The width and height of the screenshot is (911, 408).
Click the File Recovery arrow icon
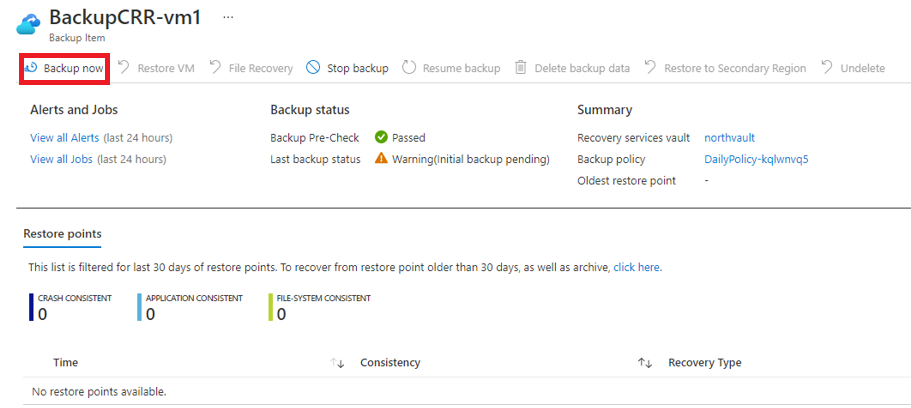(x=215, y=67)
